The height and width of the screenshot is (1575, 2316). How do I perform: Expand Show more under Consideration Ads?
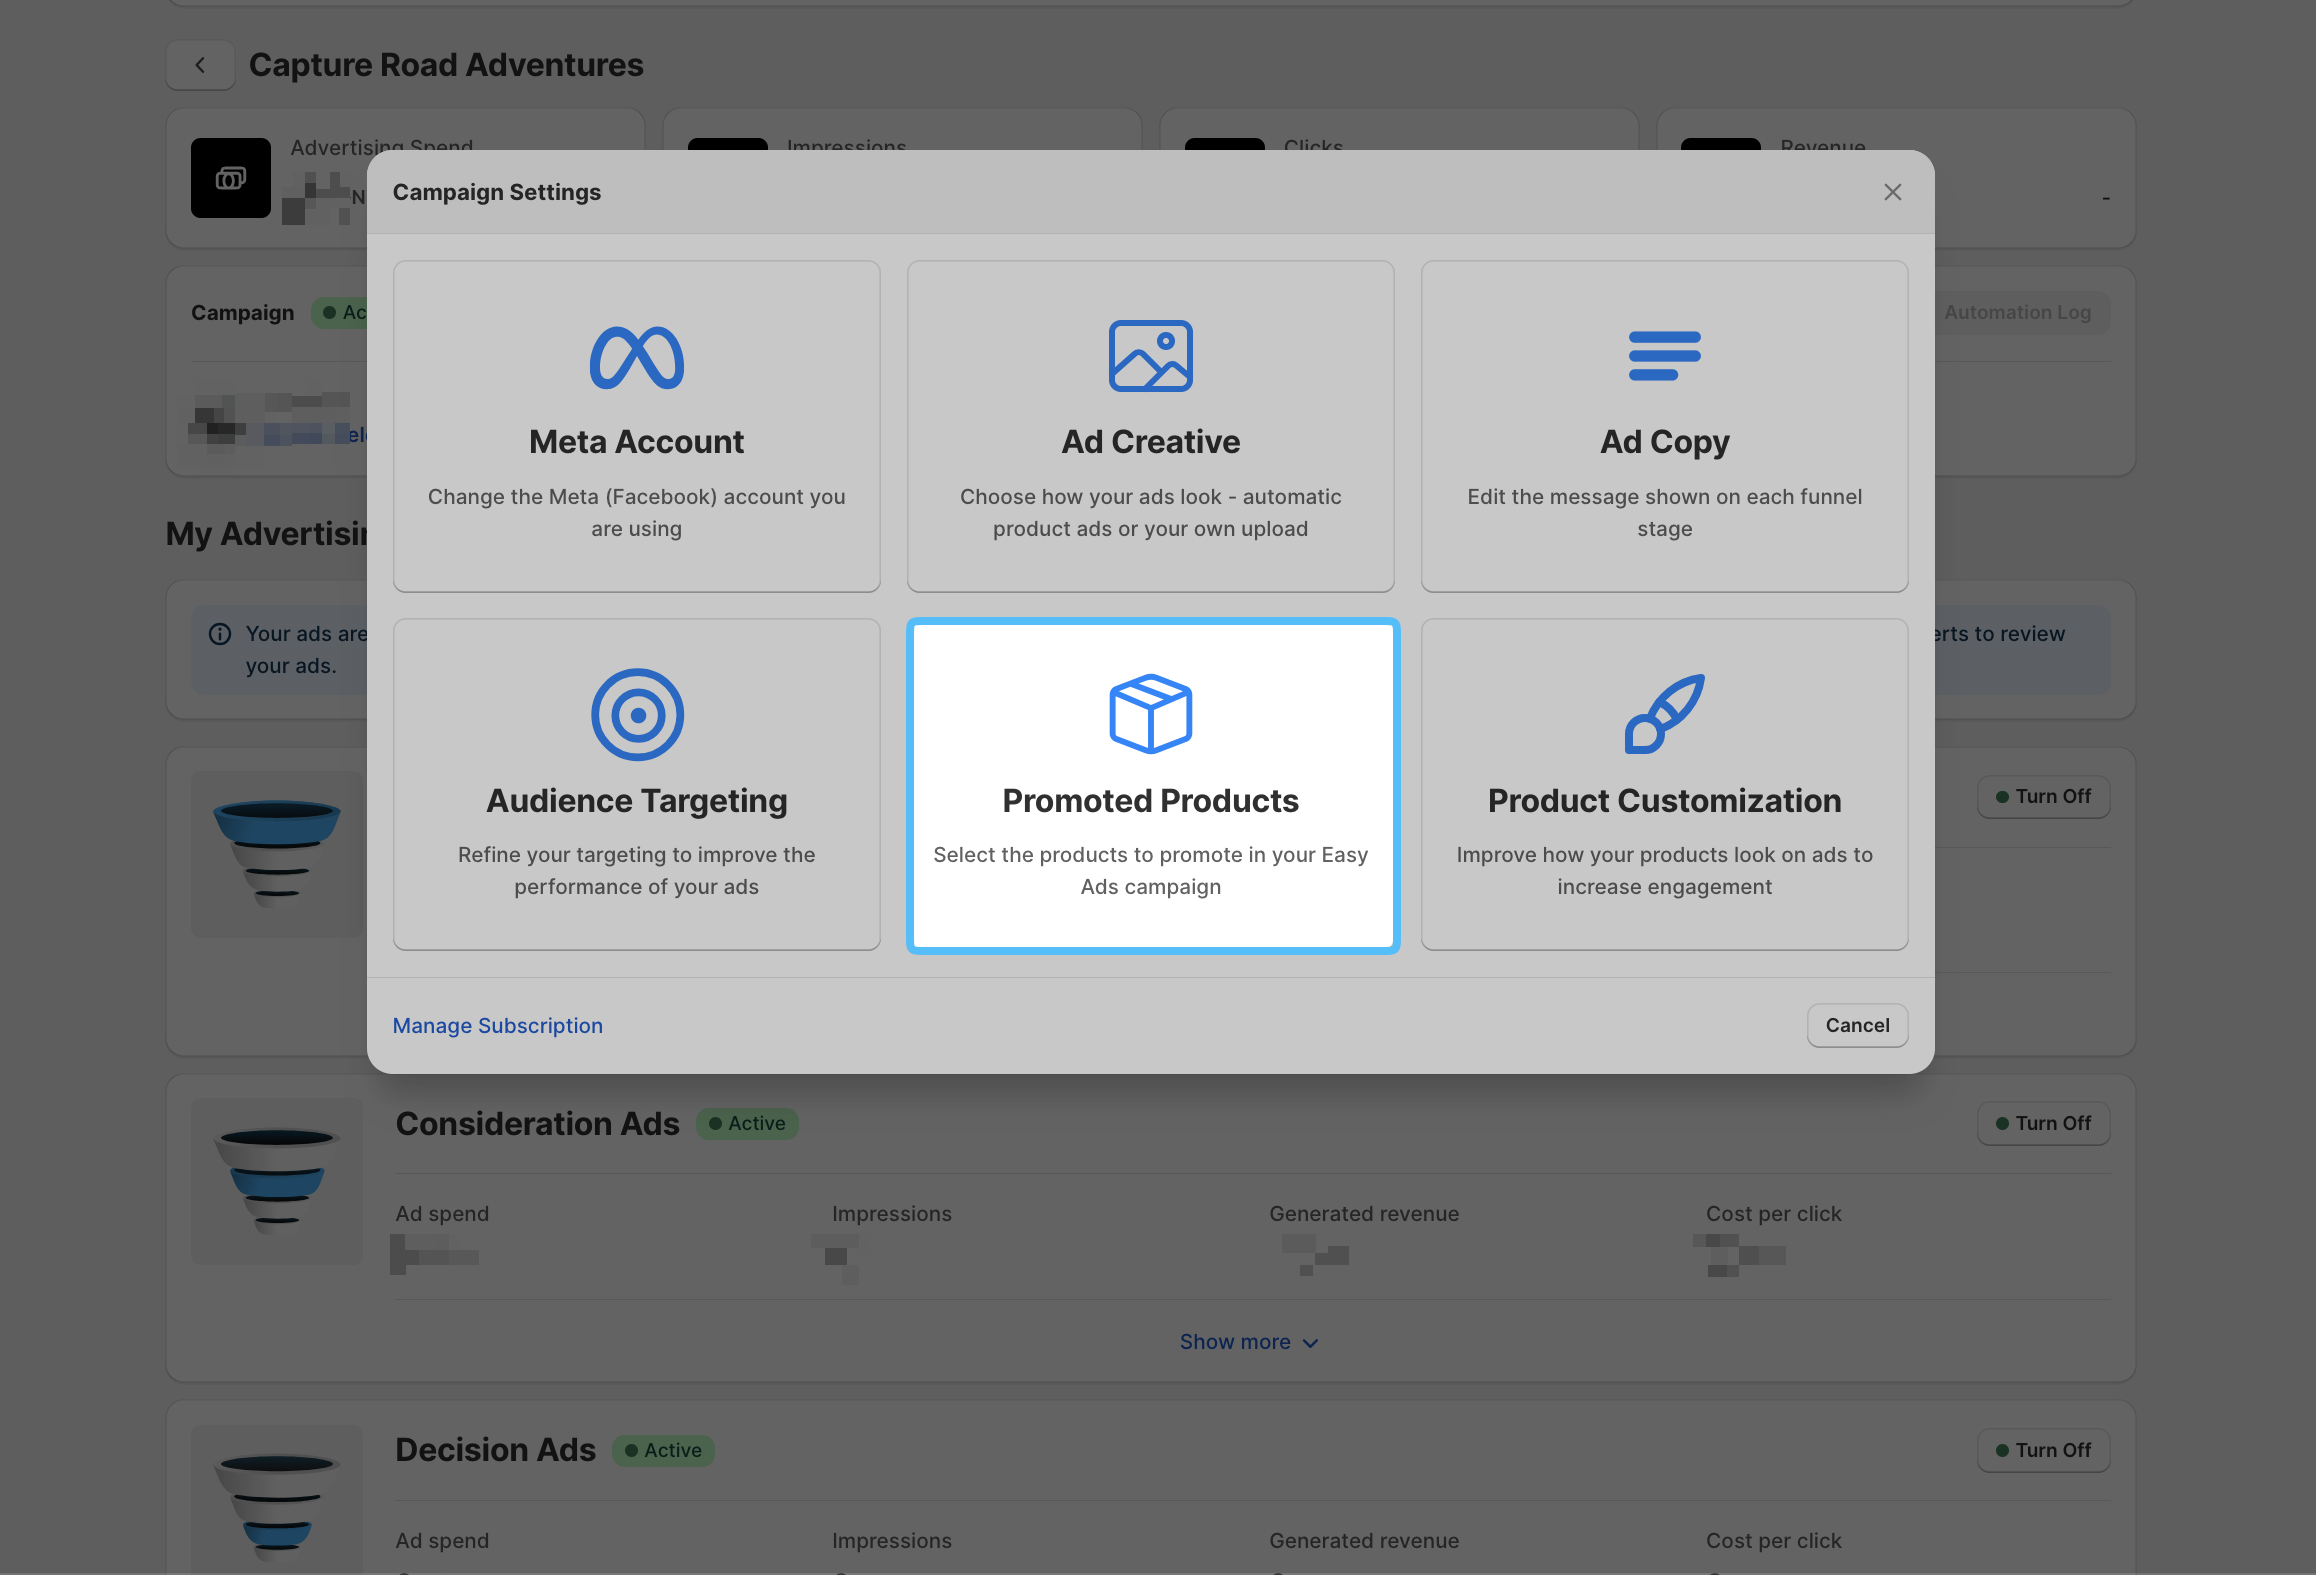1249,1342
